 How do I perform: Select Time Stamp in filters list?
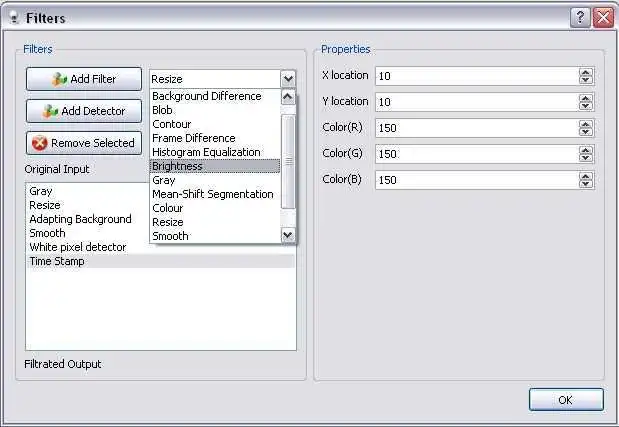point(161,261)
